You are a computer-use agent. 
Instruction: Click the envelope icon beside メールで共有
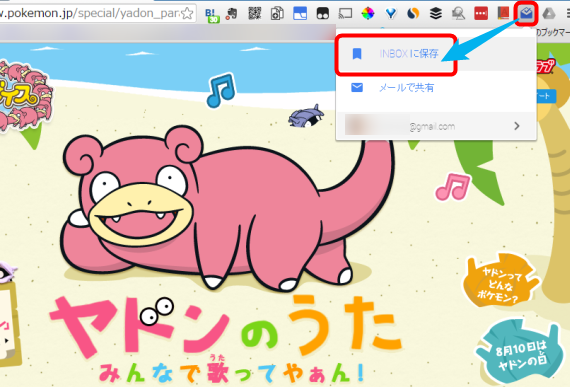click(x=357, y=88)
